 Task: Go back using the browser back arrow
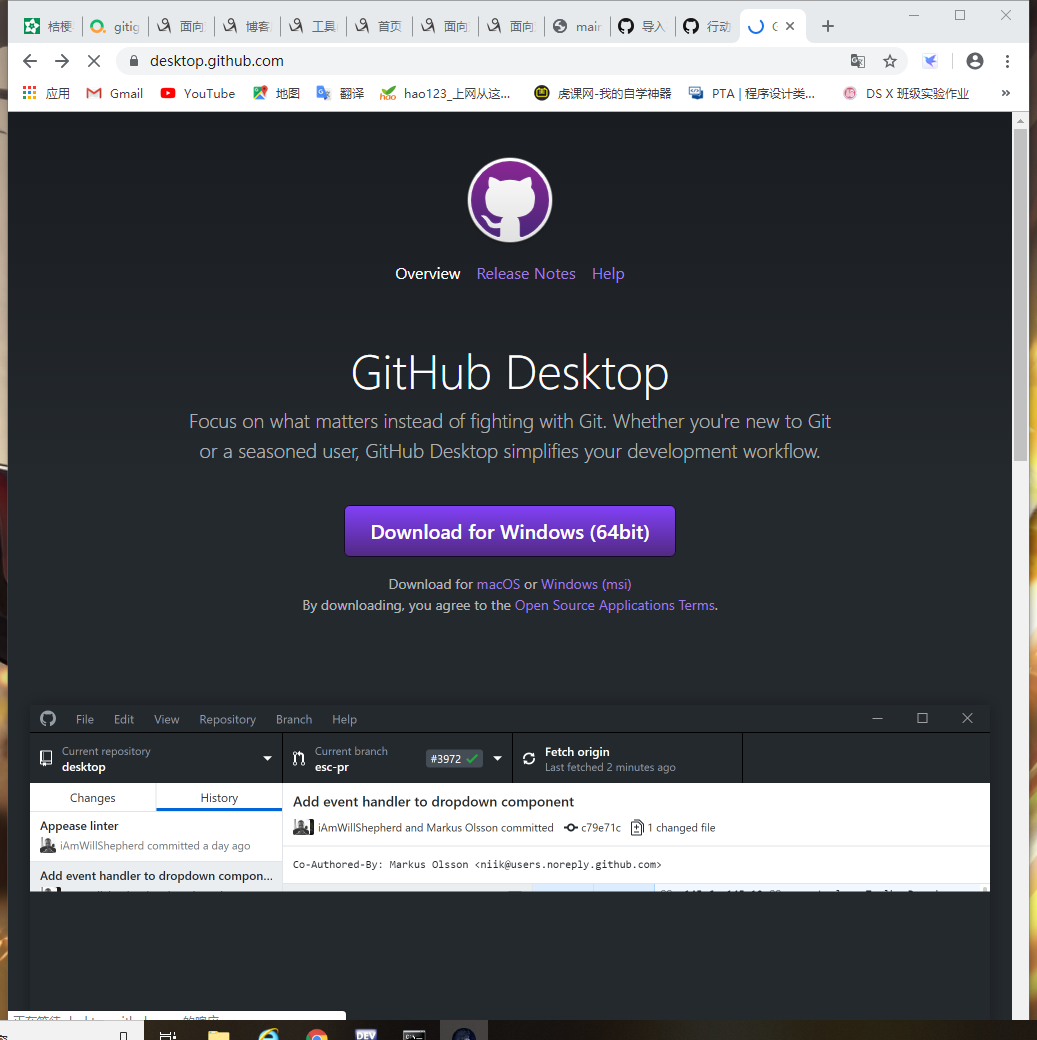click(x=30, y=61)
